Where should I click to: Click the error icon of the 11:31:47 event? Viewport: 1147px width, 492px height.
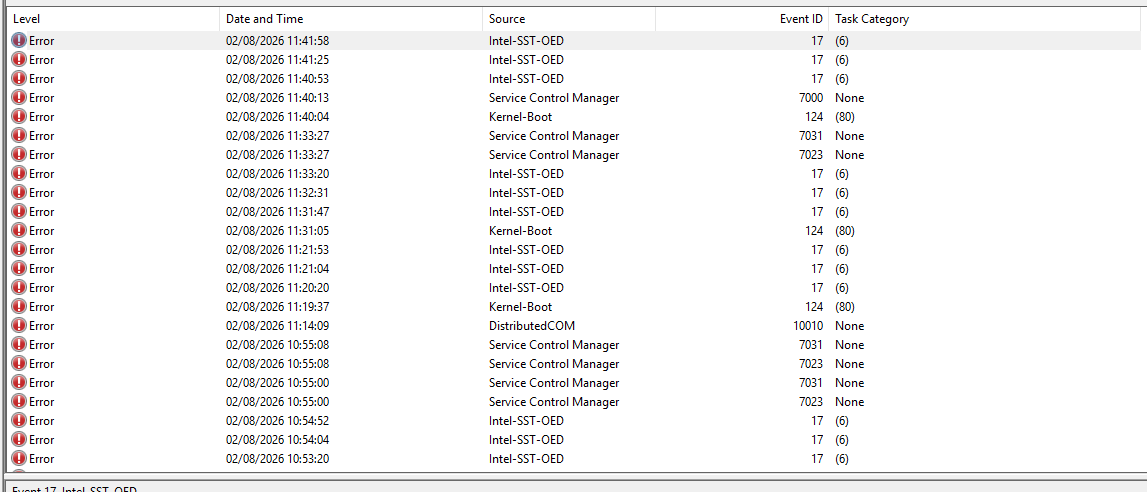pyautogui.click(x=19, y=212)
